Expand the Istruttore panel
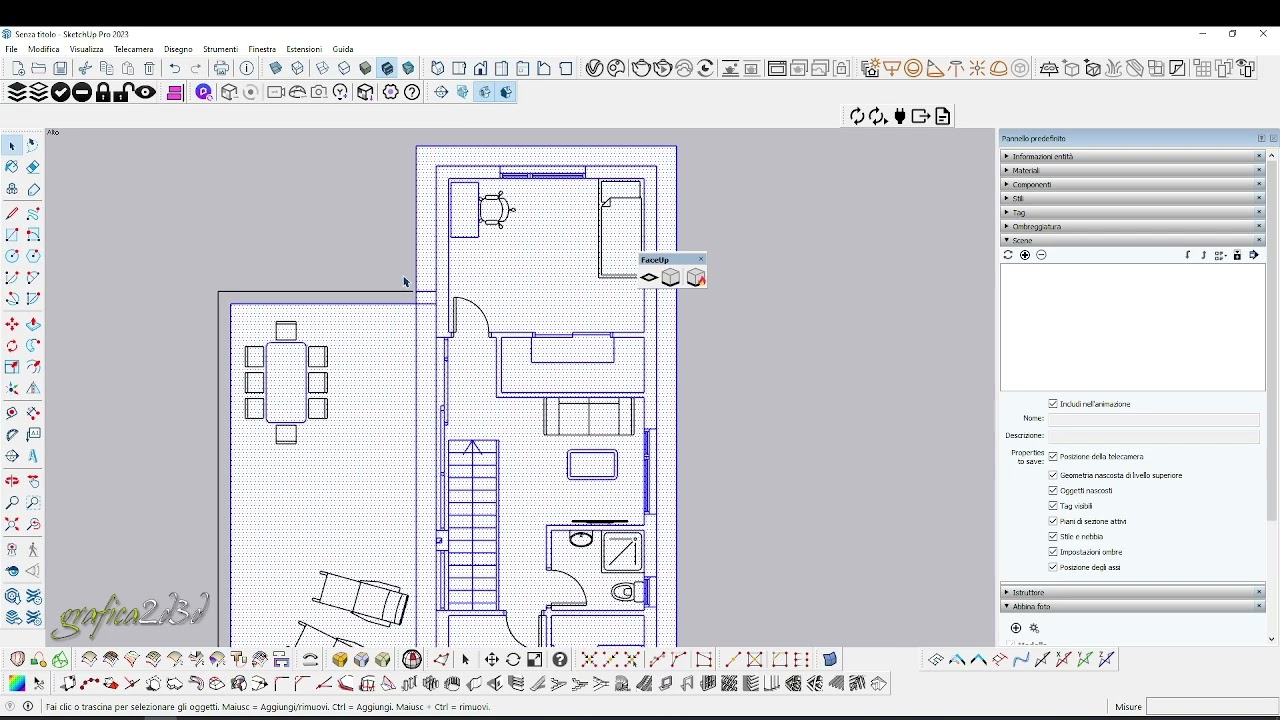1280x720 pixels. pyautogui.click(x=1133, y=592)
